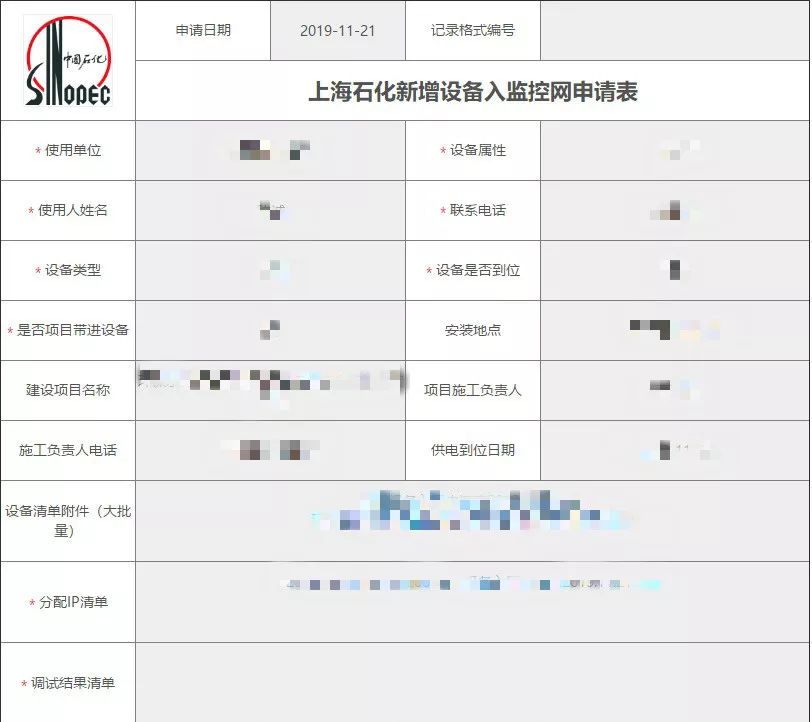812x722 pixels.
Task: Click the 申请日期 value 2019-11-21
Action: tap(338, 31)
